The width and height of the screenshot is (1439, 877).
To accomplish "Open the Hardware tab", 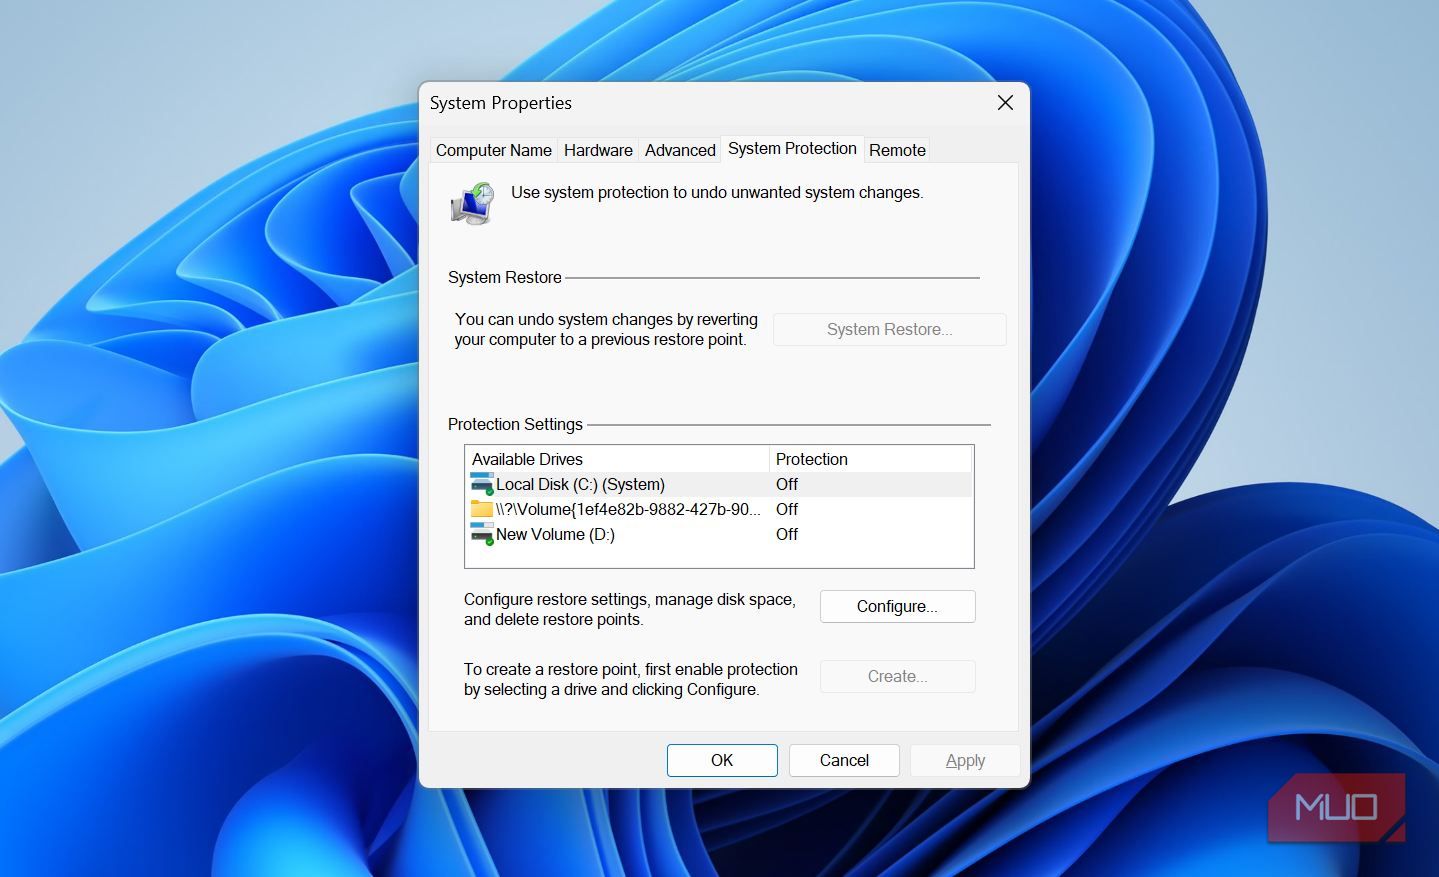I will tap(598, 150).
